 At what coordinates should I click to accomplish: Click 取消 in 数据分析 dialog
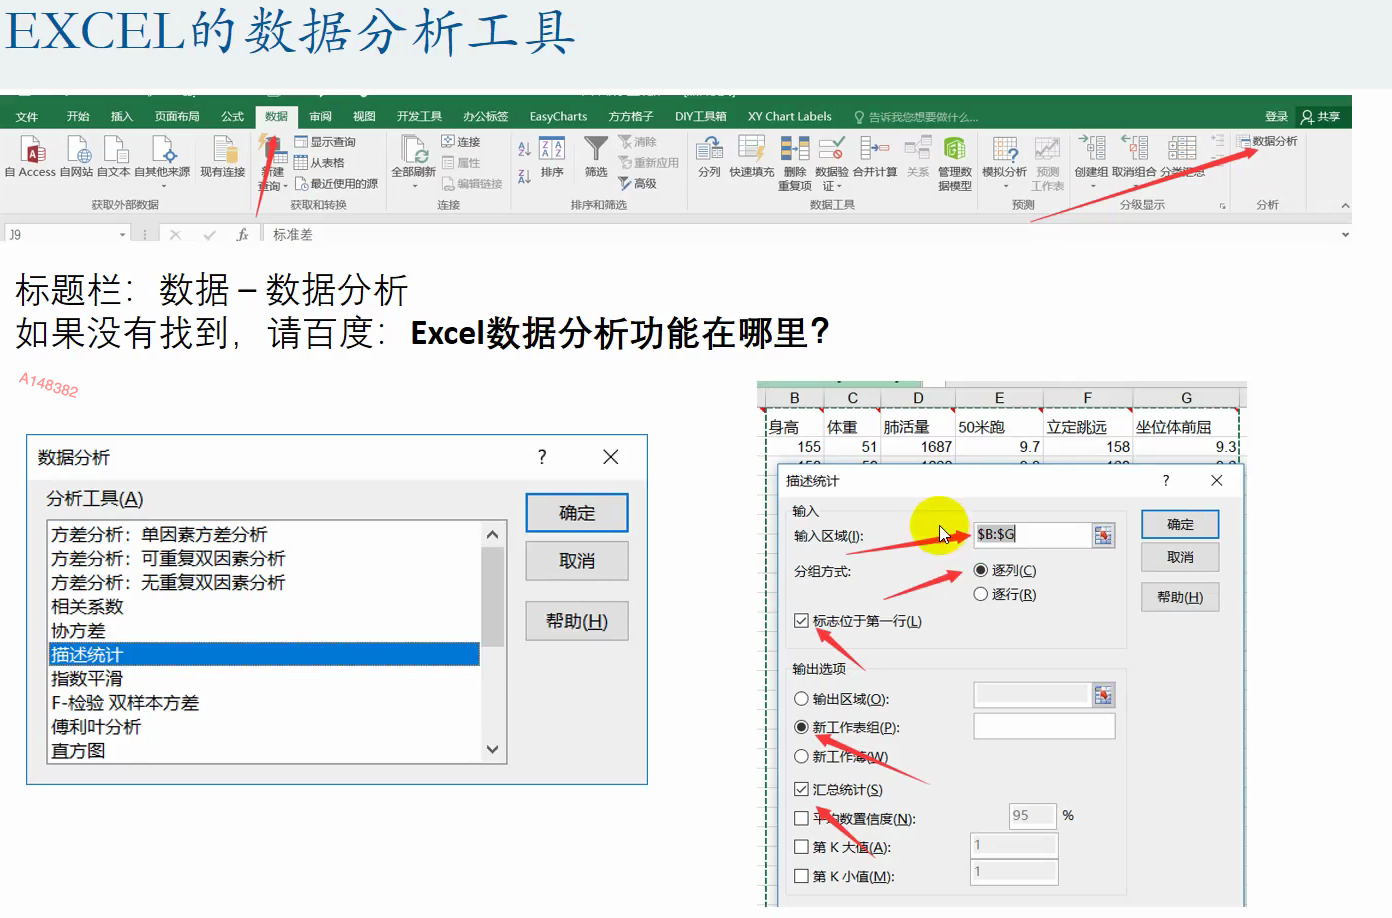[x=577, y=561]
